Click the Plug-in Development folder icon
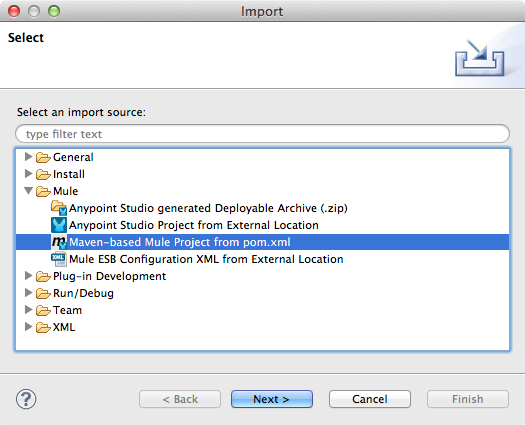The height and width of the screenshot is (425, 525). click(43, 276)
